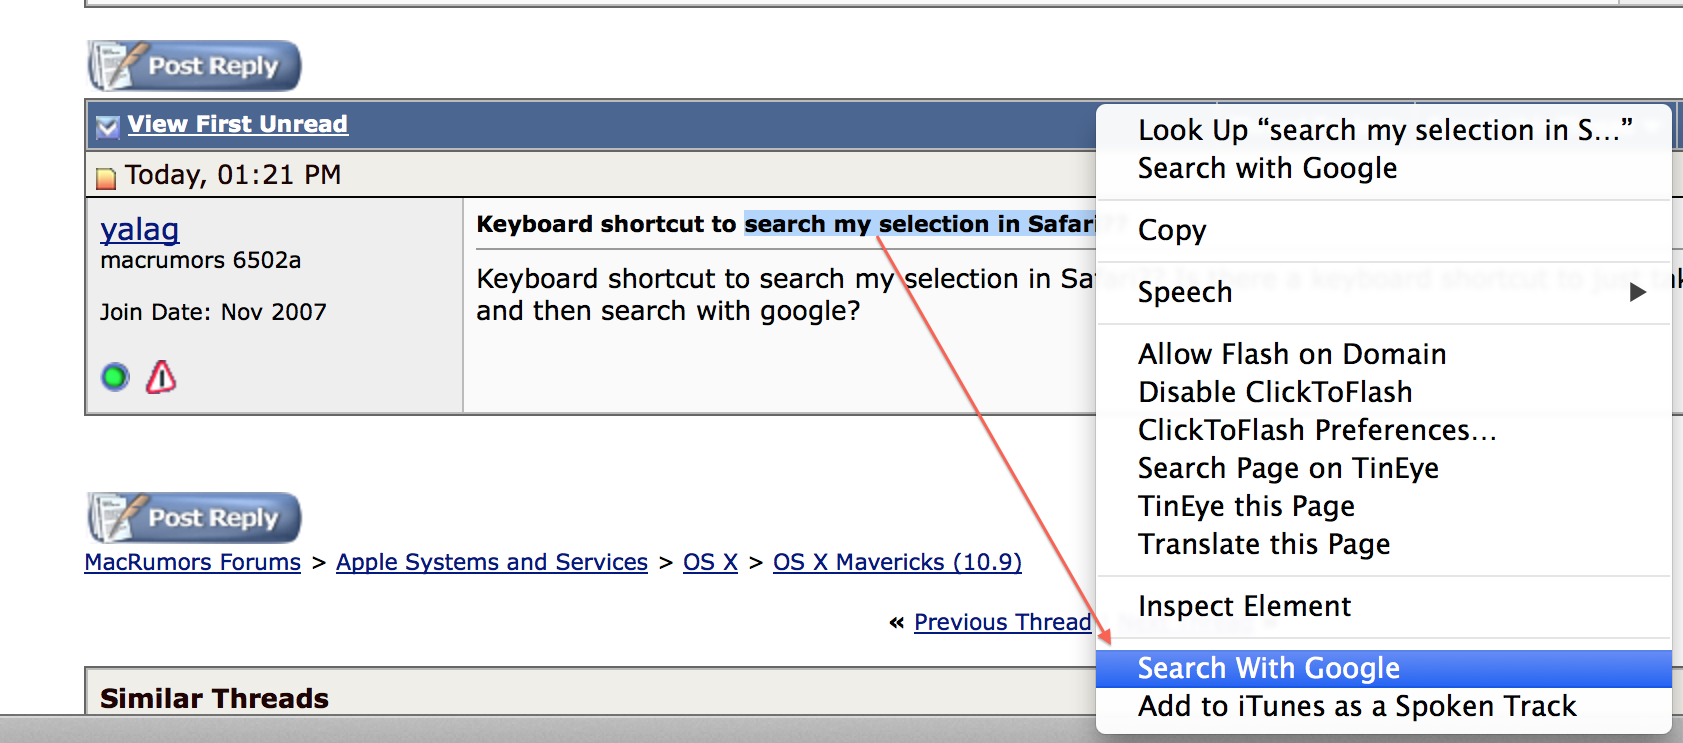
Task: Choose Inspect Element from the context menu
Action: [x=1384, y=606]
